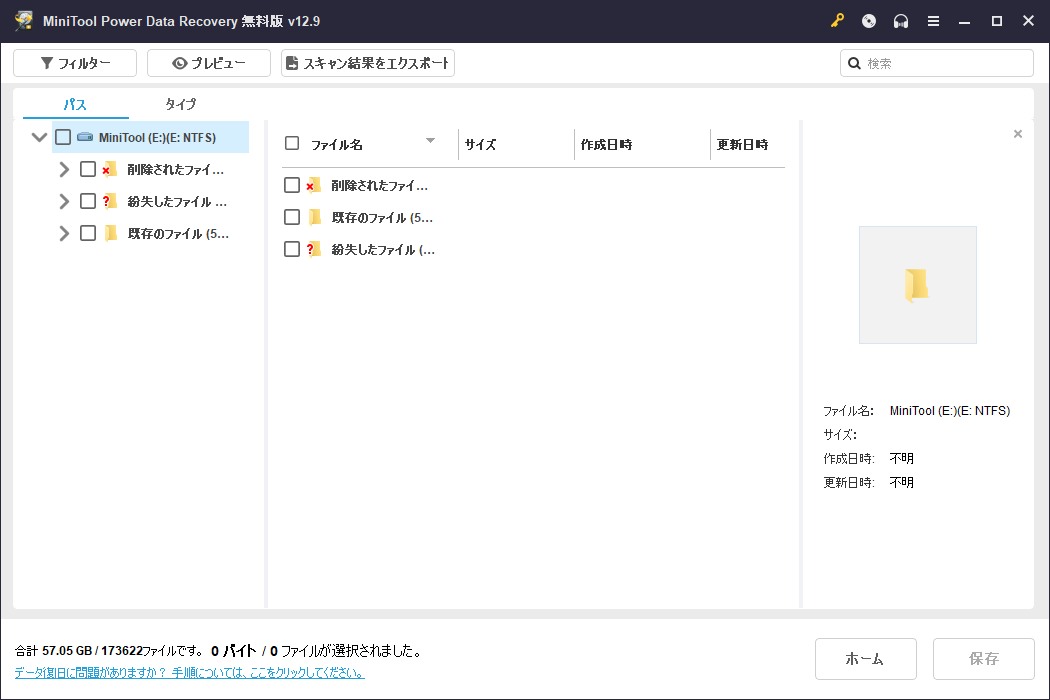The height and width of the screenshot is (700, 1050).
Task: Click the search magnifier icon
Action: tap(854, 63)
